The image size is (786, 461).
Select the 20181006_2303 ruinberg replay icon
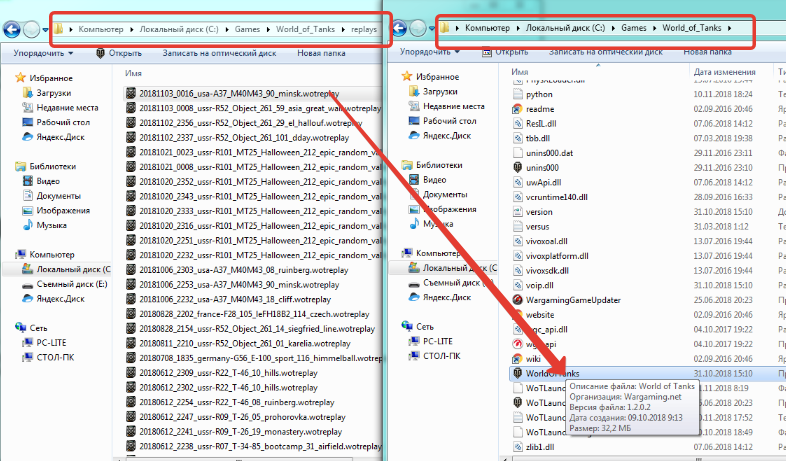point(131,270)
